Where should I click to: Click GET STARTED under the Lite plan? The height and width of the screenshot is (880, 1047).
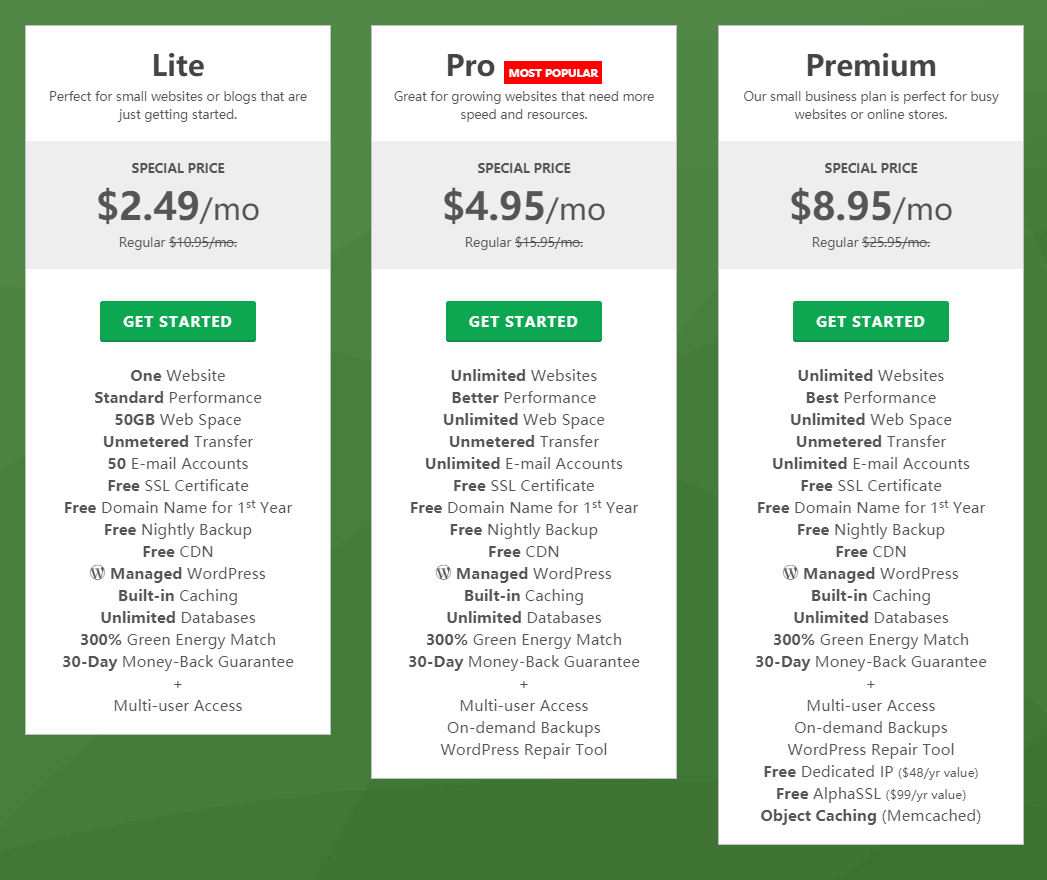[x=177, y=321]
